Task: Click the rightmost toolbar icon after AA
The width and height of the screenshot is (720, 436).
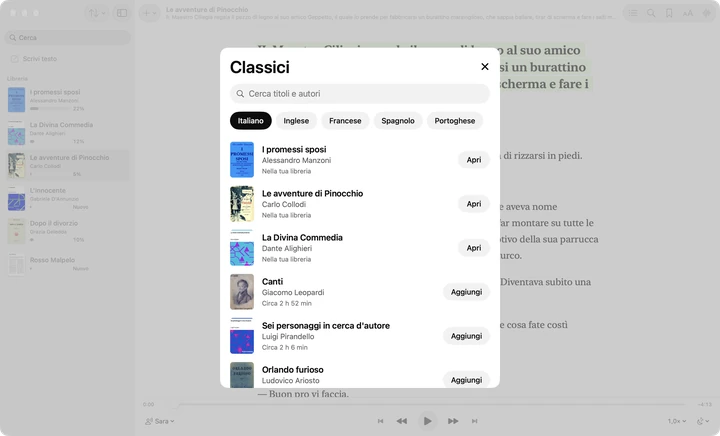Action: (x=706, y=13)
